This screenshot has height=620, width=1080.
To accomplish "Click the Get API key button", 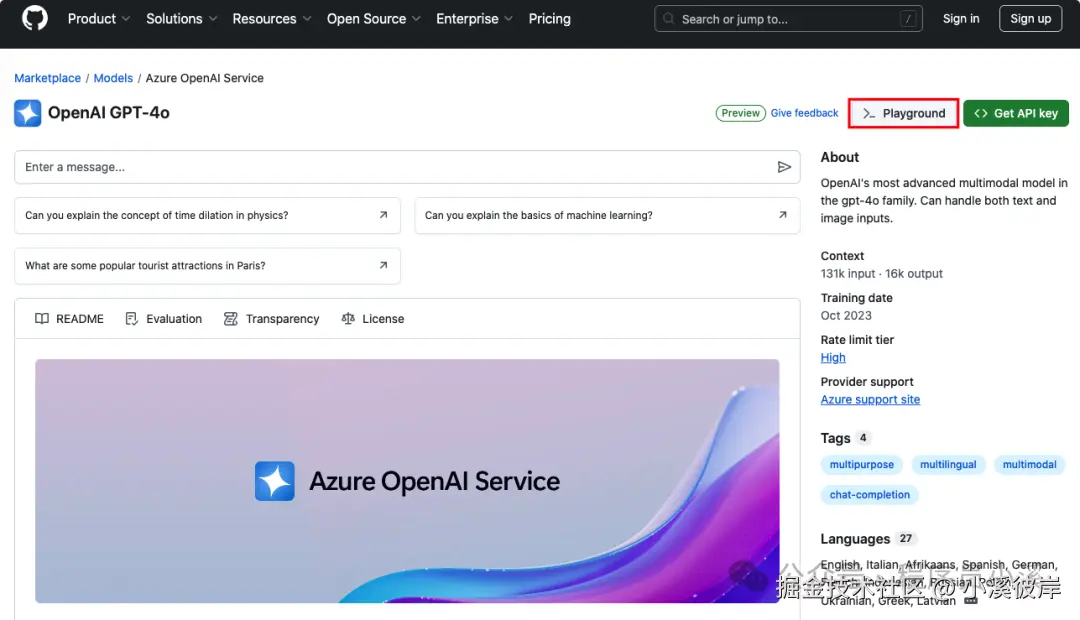I will 1016,114.
